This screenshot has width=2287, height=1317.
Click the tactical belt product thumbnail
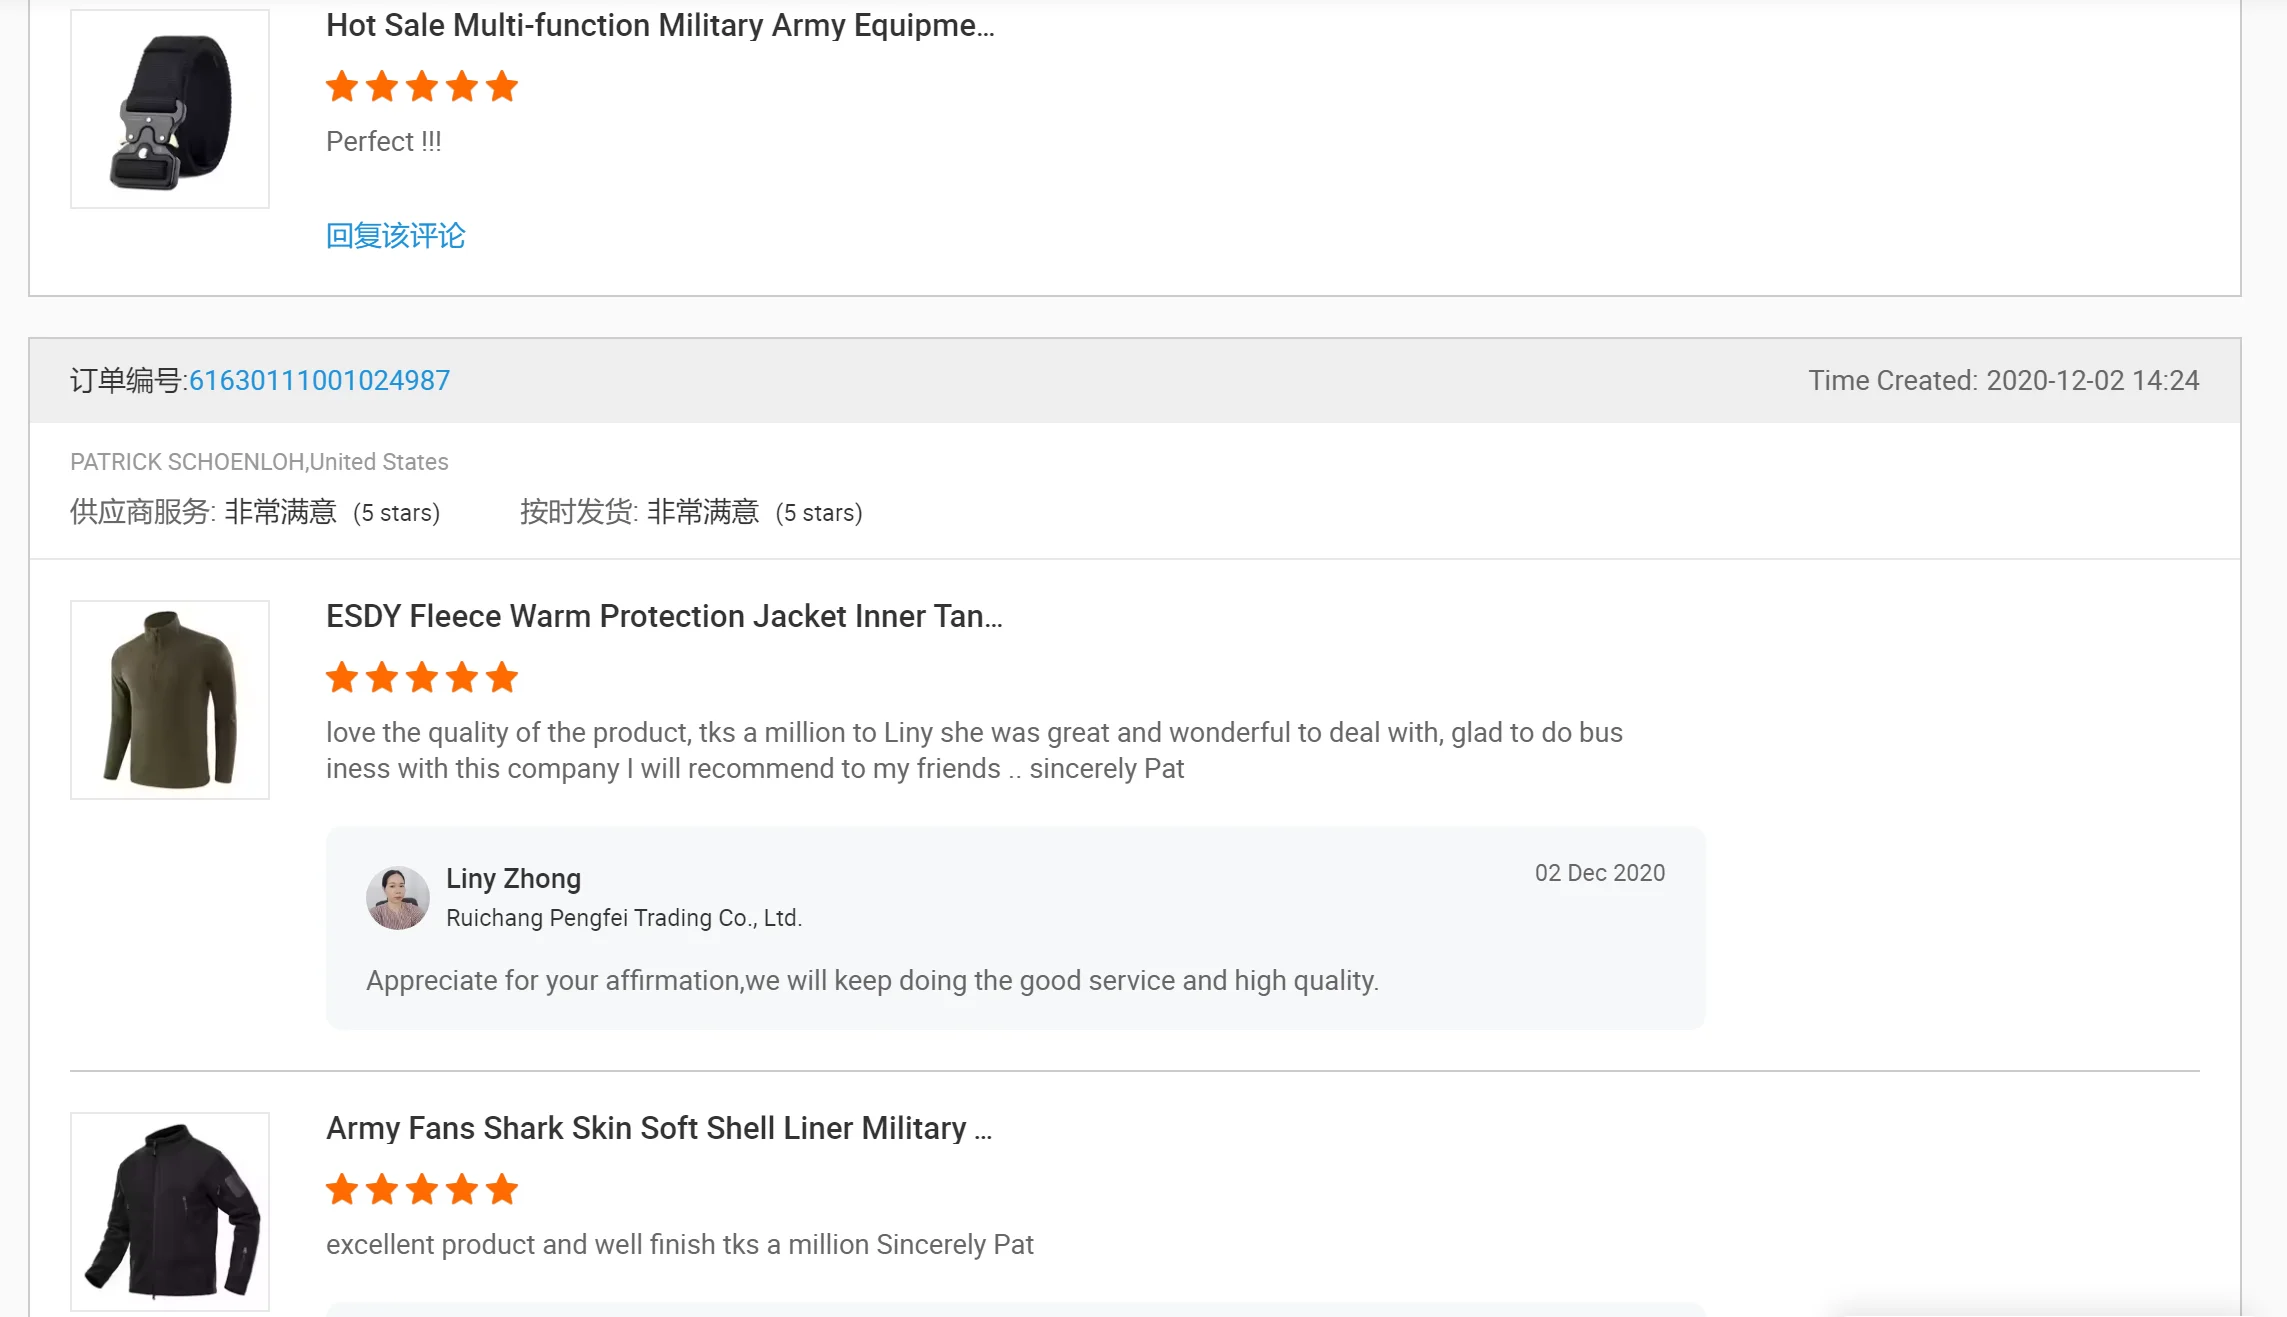click(169, 109)
